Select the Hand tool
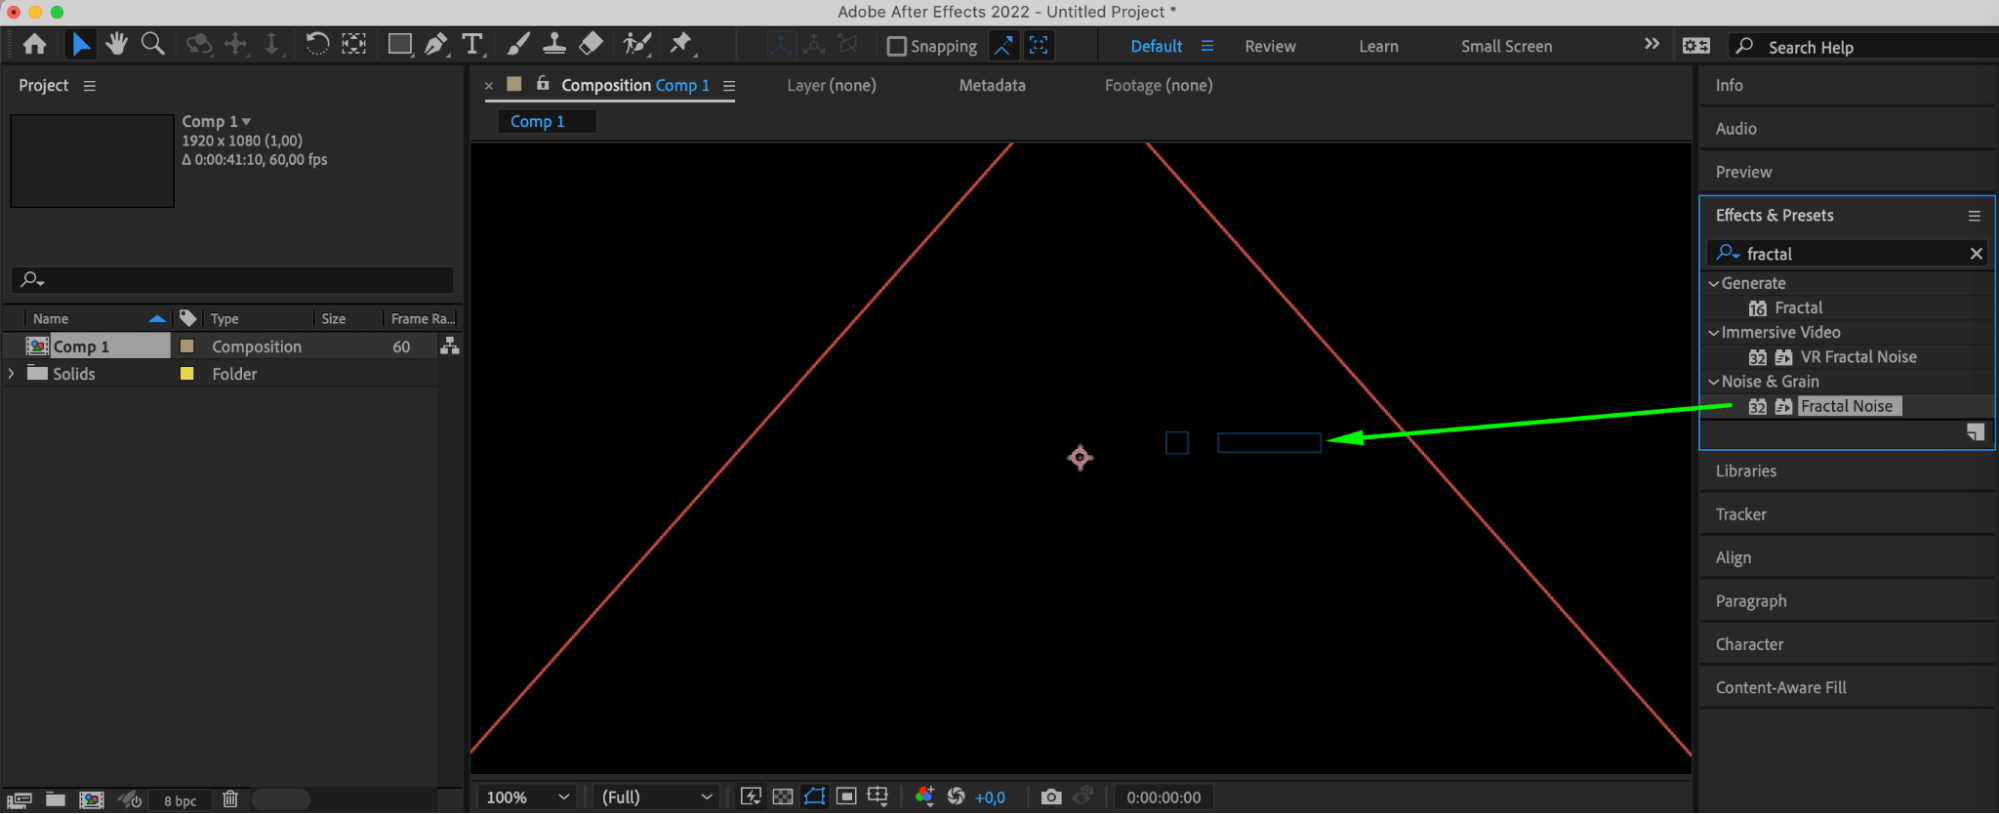 117,44
